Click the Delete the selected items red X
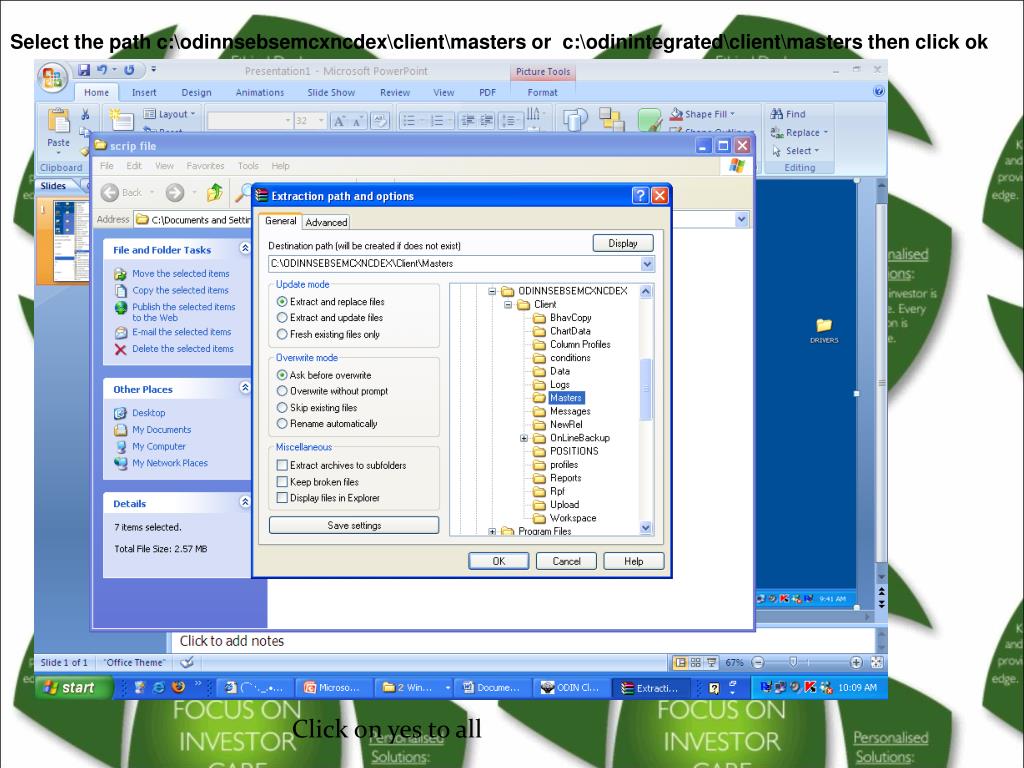This screenshot has height=768, width=1024. [x=121, y=349]
